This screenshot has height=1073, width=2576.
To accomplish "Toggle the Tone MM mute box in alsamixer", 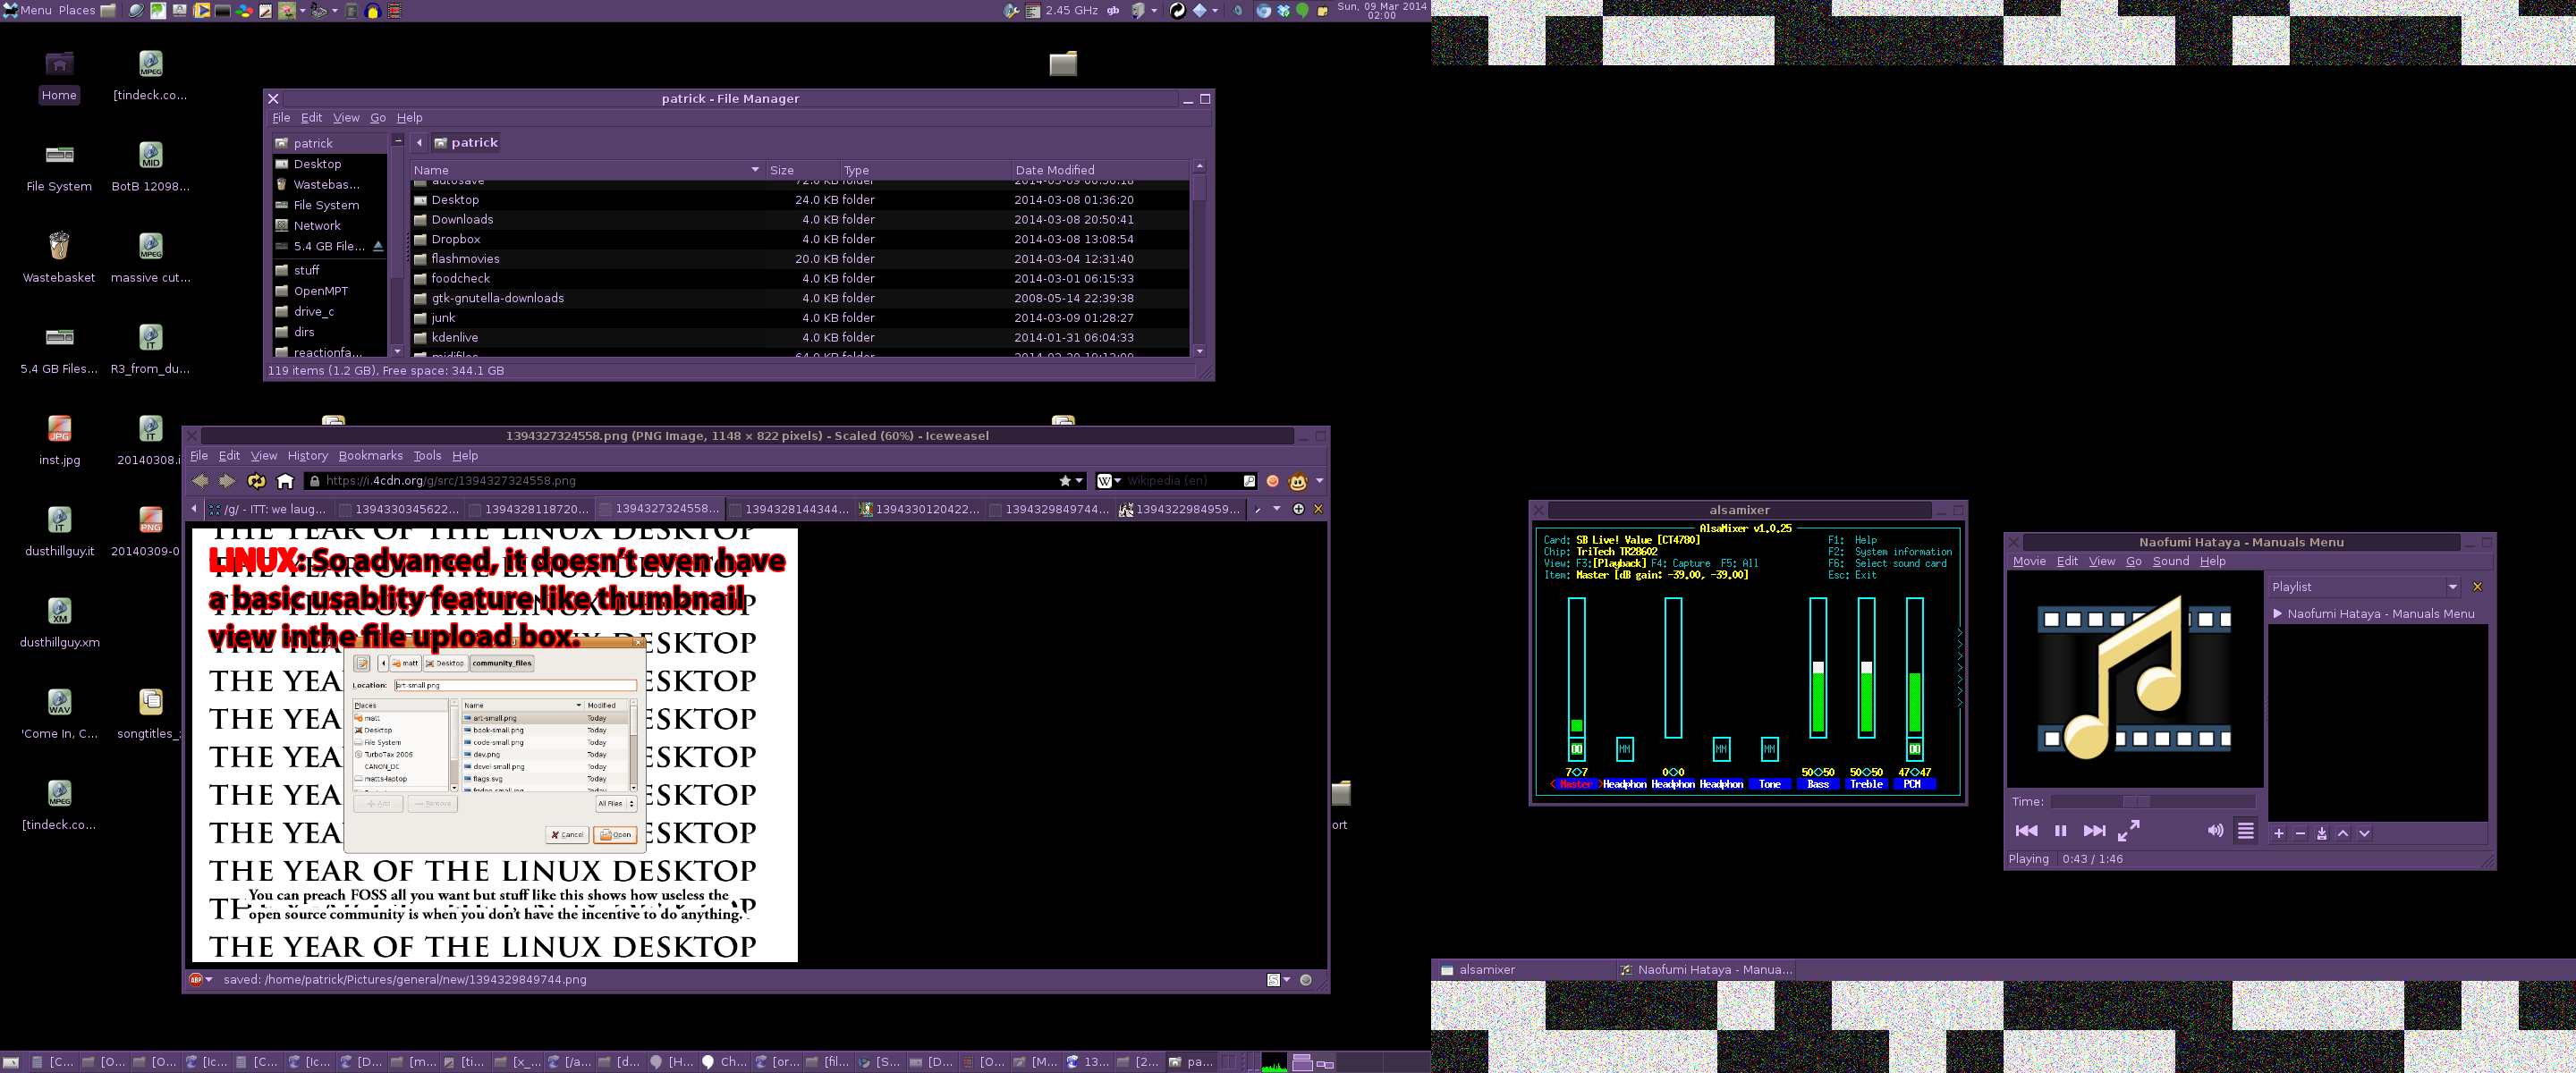I will click(x=1769, y=748).
